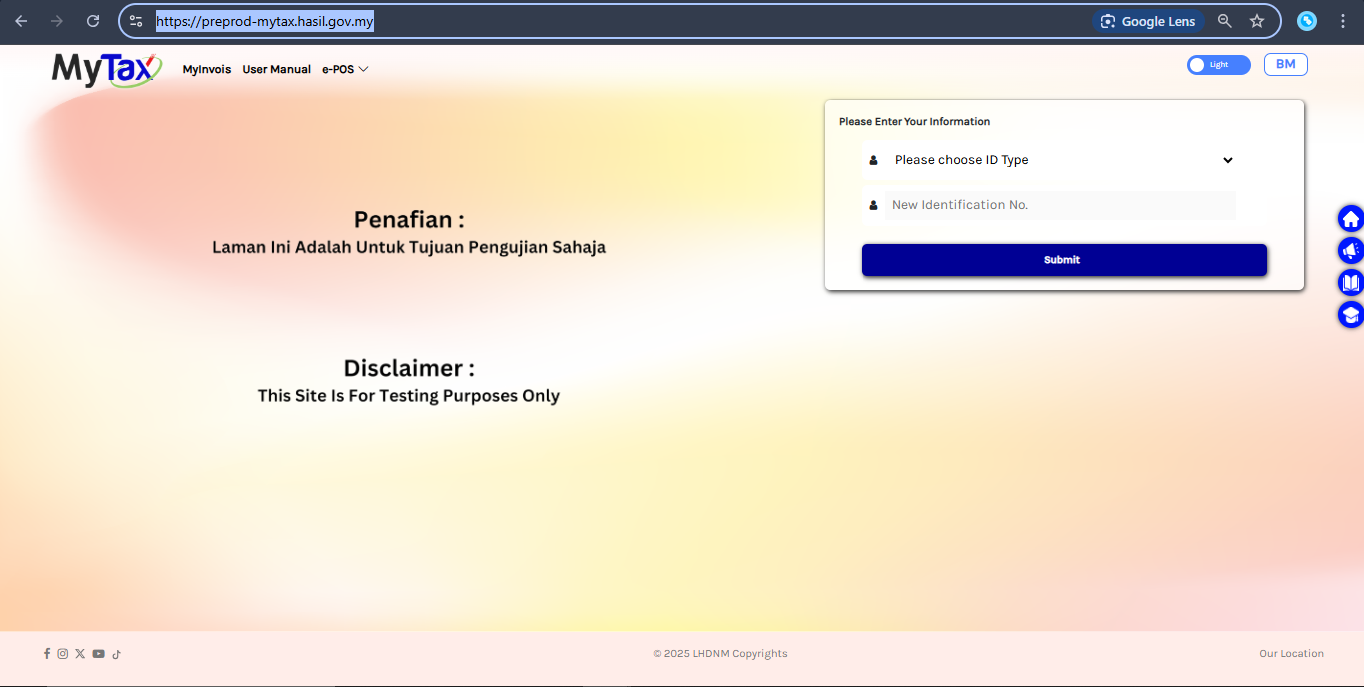The width and height of the screenshot is (1364, 687).
Task: Click the New Identification No. field
Action: 1059,205
